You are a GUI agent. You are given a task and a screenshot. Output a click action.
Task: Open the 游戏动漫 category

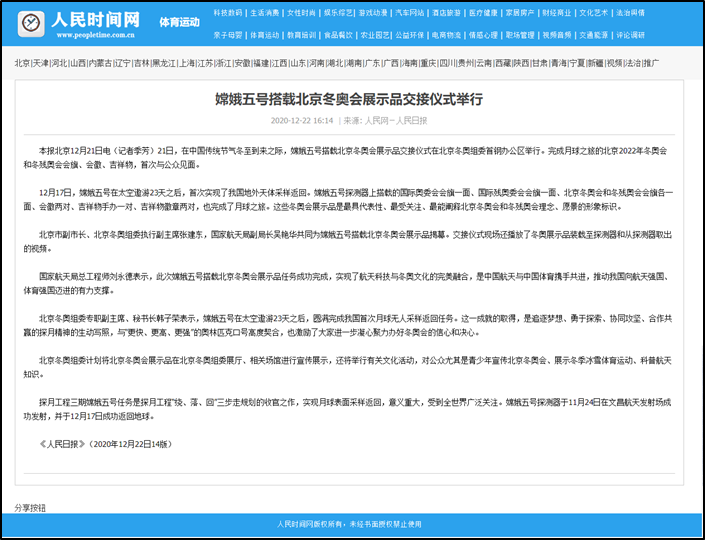(x=373, y=13)
